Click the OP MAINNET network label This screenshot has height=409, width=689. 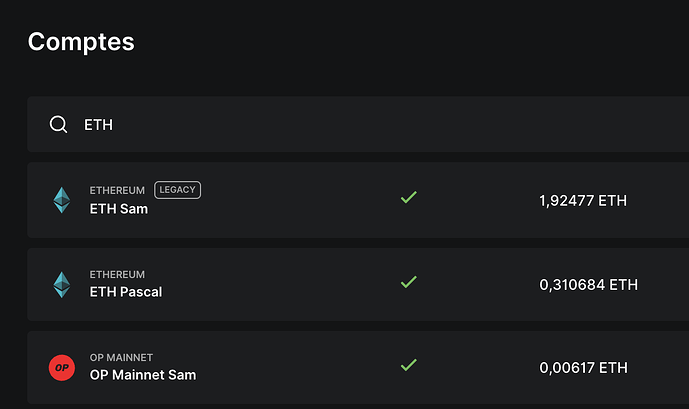(121, 358)
